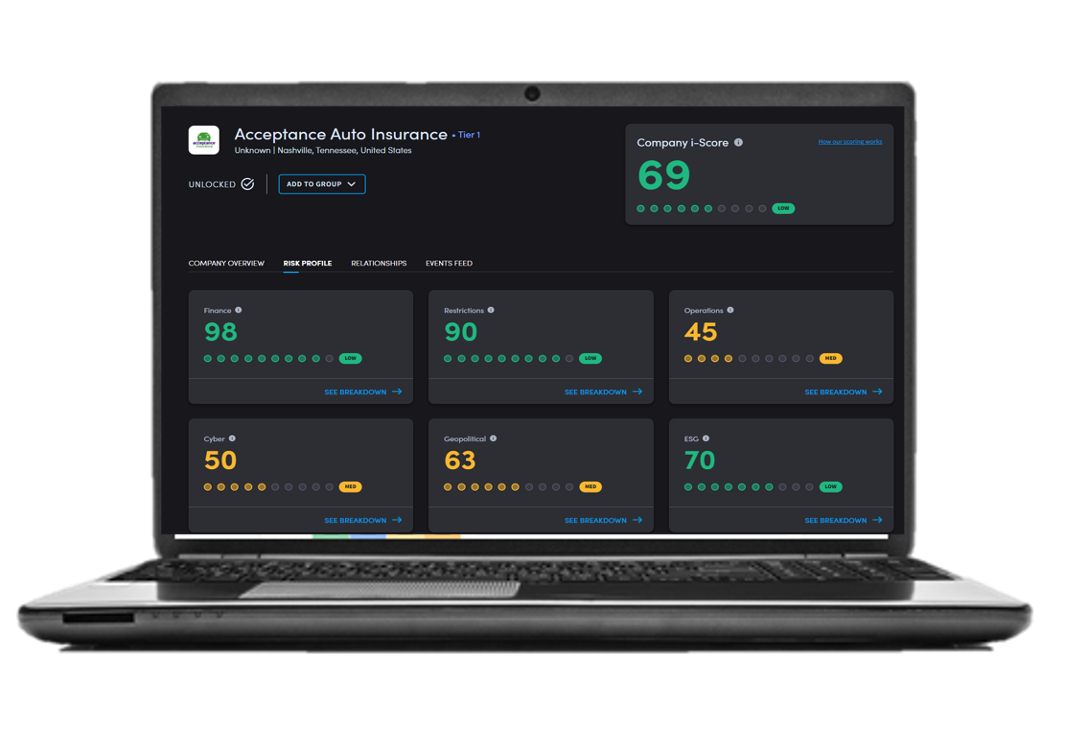Click the Acceptance Auto Insurance company logo
Screen dimensions: 1067x742
click(204, 140)
